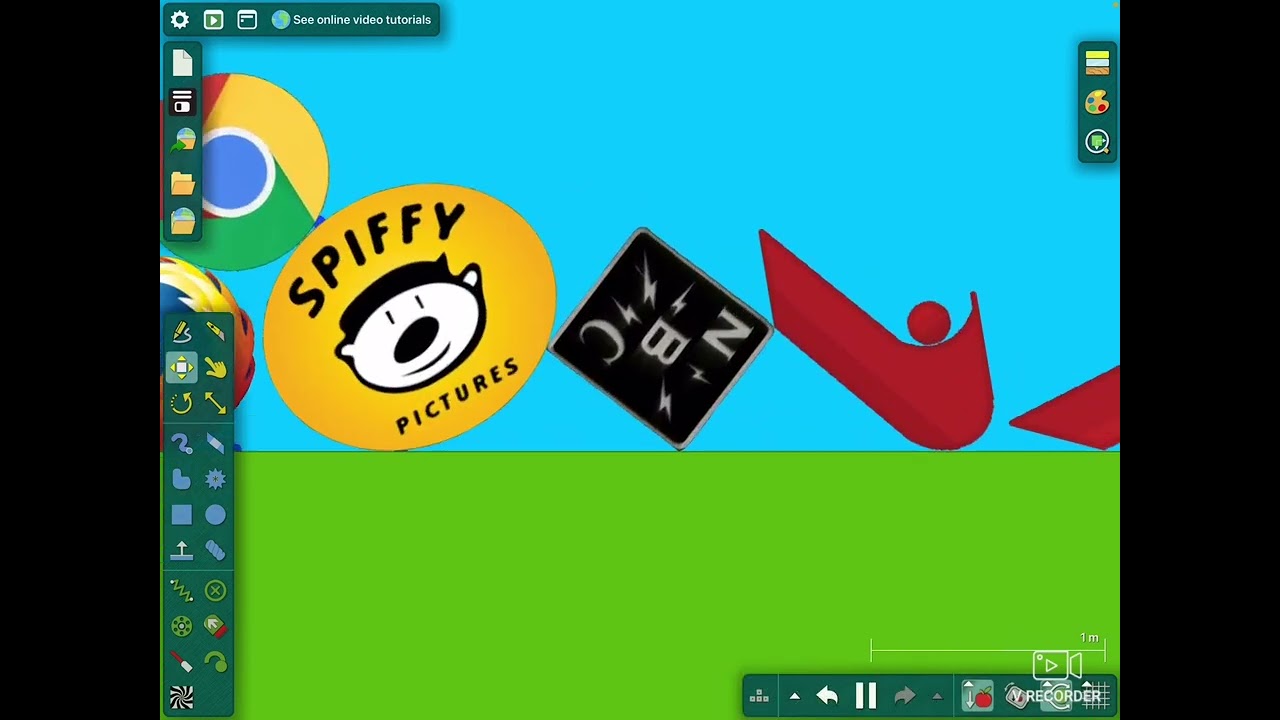The width and height of the screenshot is (1280, 720).
Task: Toggle the grid snapping icon
Action: [1096, 696]
